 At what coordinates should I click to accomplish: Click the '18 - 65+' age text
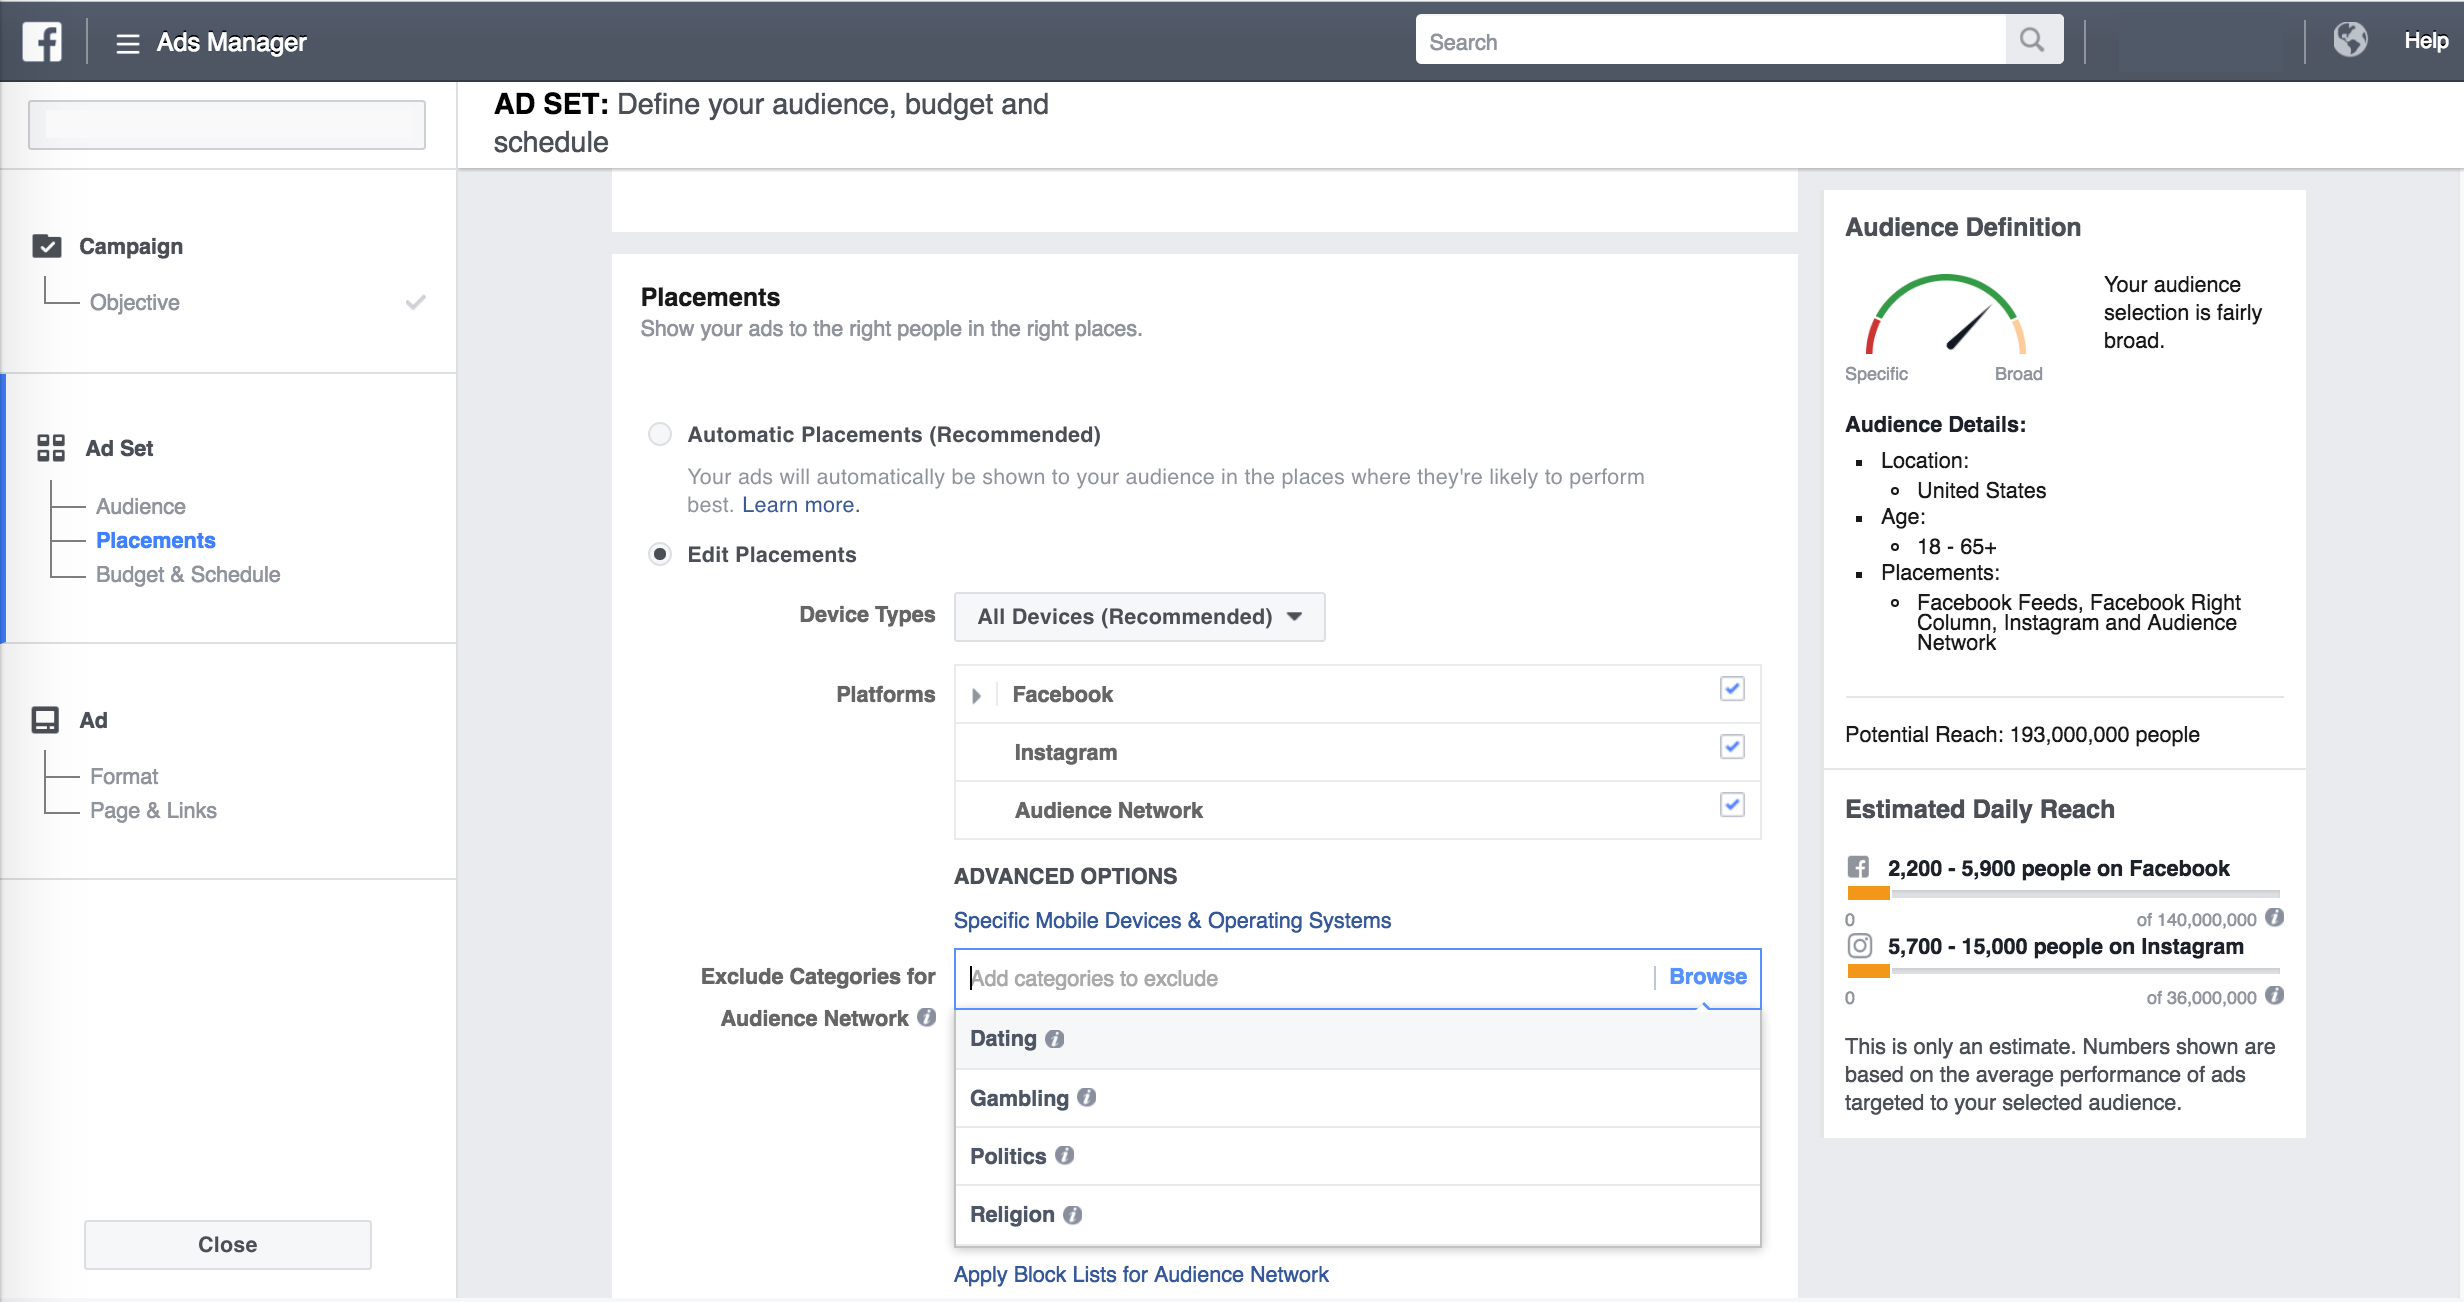tap(1956, 546)
